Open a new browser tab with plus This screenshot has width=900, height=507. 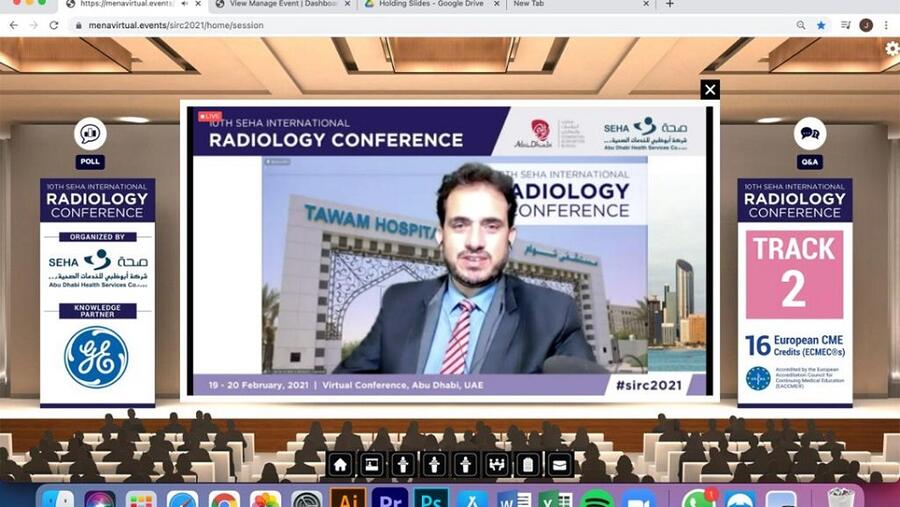tap(670, 4)
